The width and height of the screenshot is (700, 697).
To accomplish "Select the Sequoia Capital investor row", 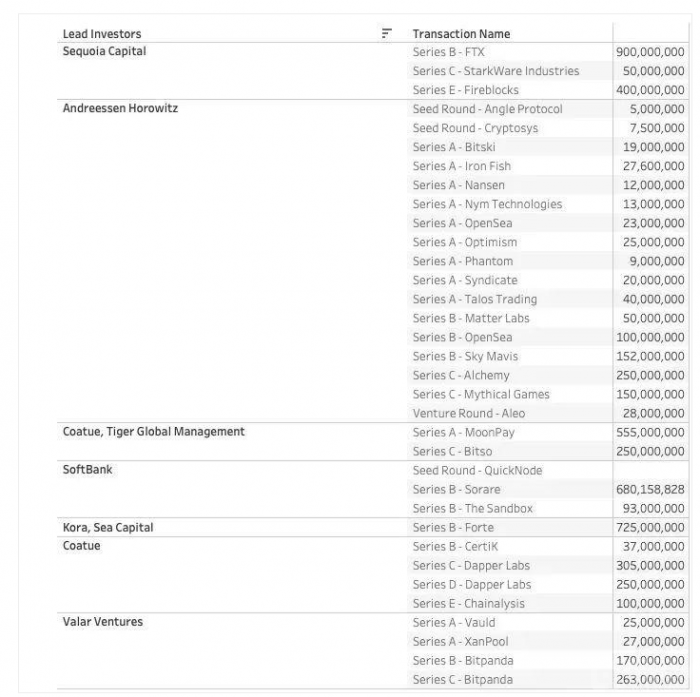I will (x=104, y=51).
